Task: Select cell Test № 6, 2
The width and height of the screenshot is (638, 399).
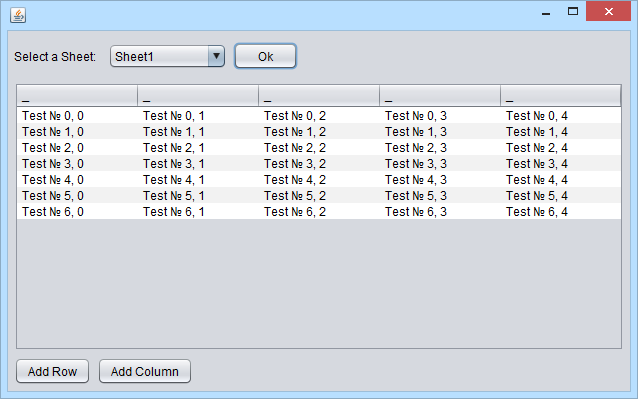Action: 319,211
